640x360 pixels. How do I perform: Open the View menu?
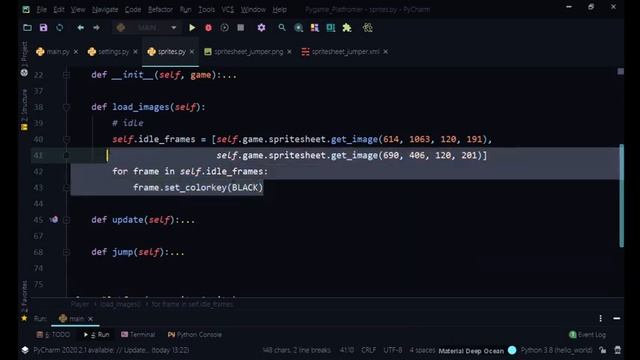tap(78, 9)
